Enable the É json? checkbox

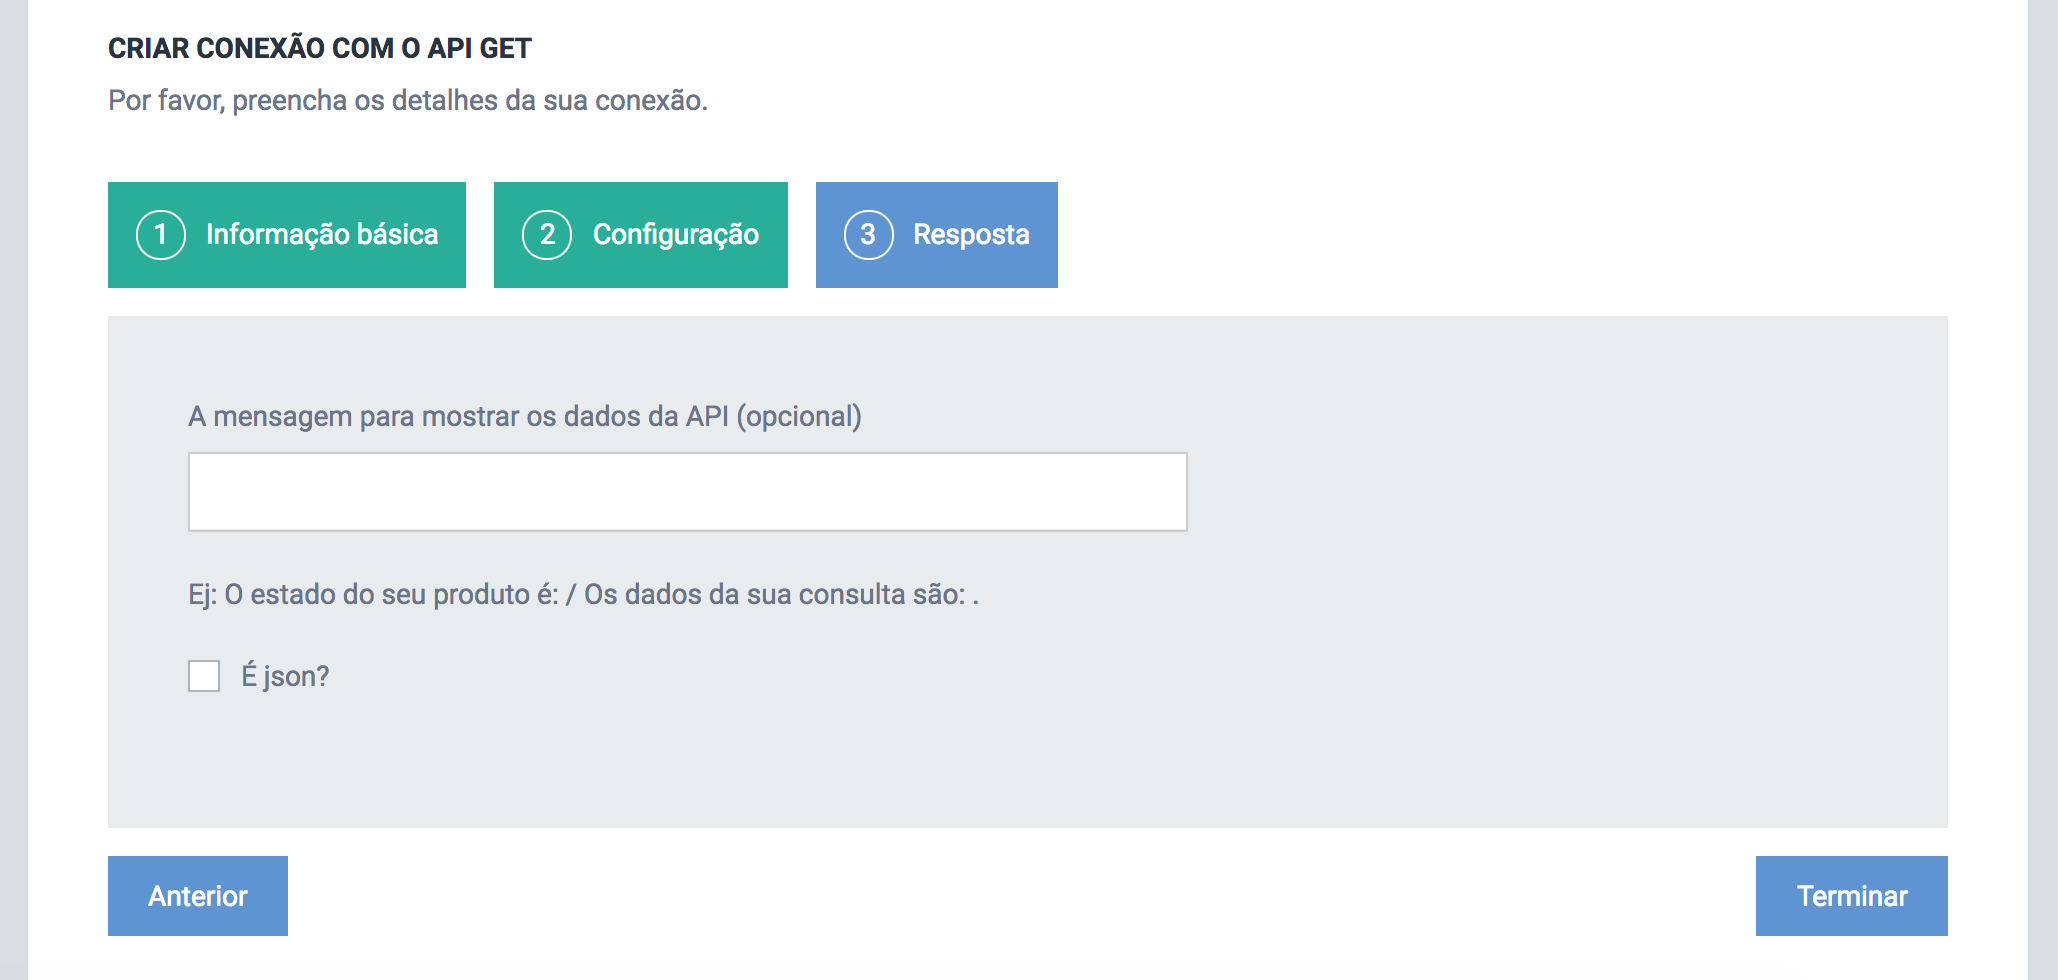coord(204,676)
